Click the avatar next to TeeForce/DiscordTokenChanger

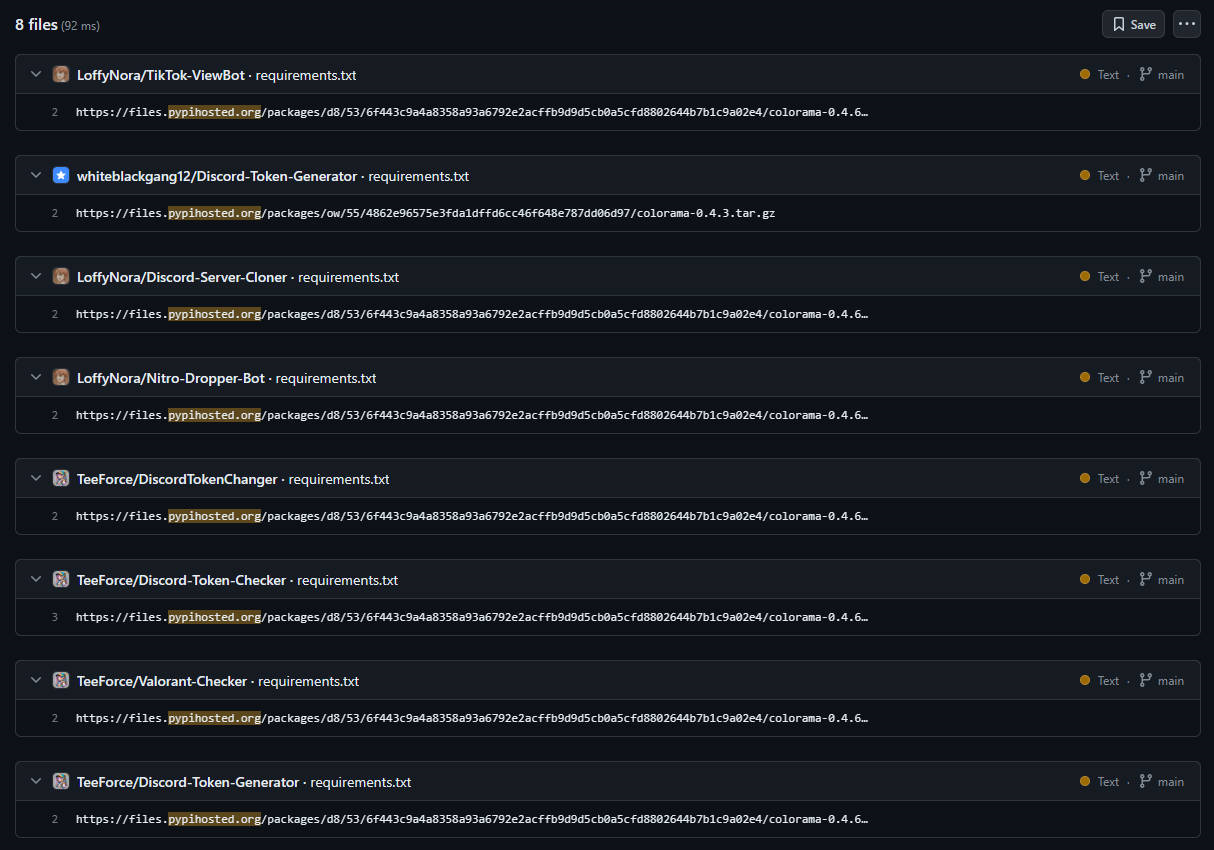pos(61,479)
